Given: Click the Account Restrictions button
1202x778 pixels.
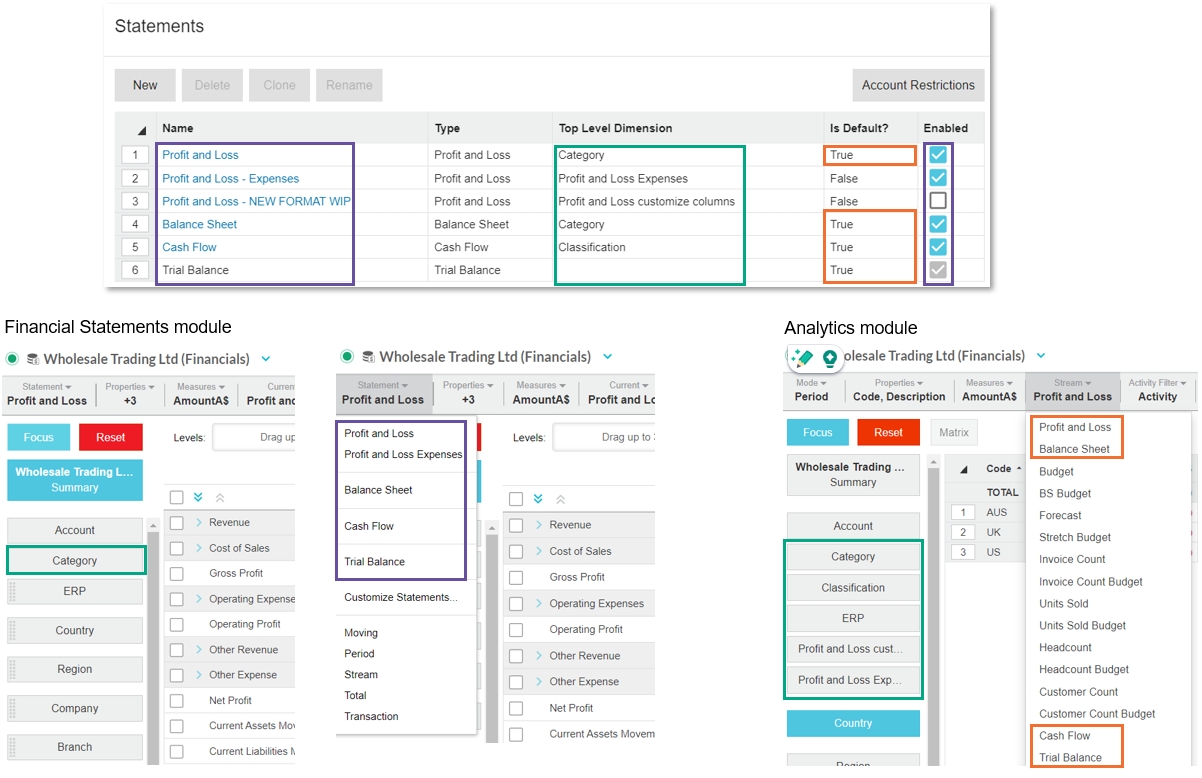Looking at the screenshot, I should [x=917, y=85].
